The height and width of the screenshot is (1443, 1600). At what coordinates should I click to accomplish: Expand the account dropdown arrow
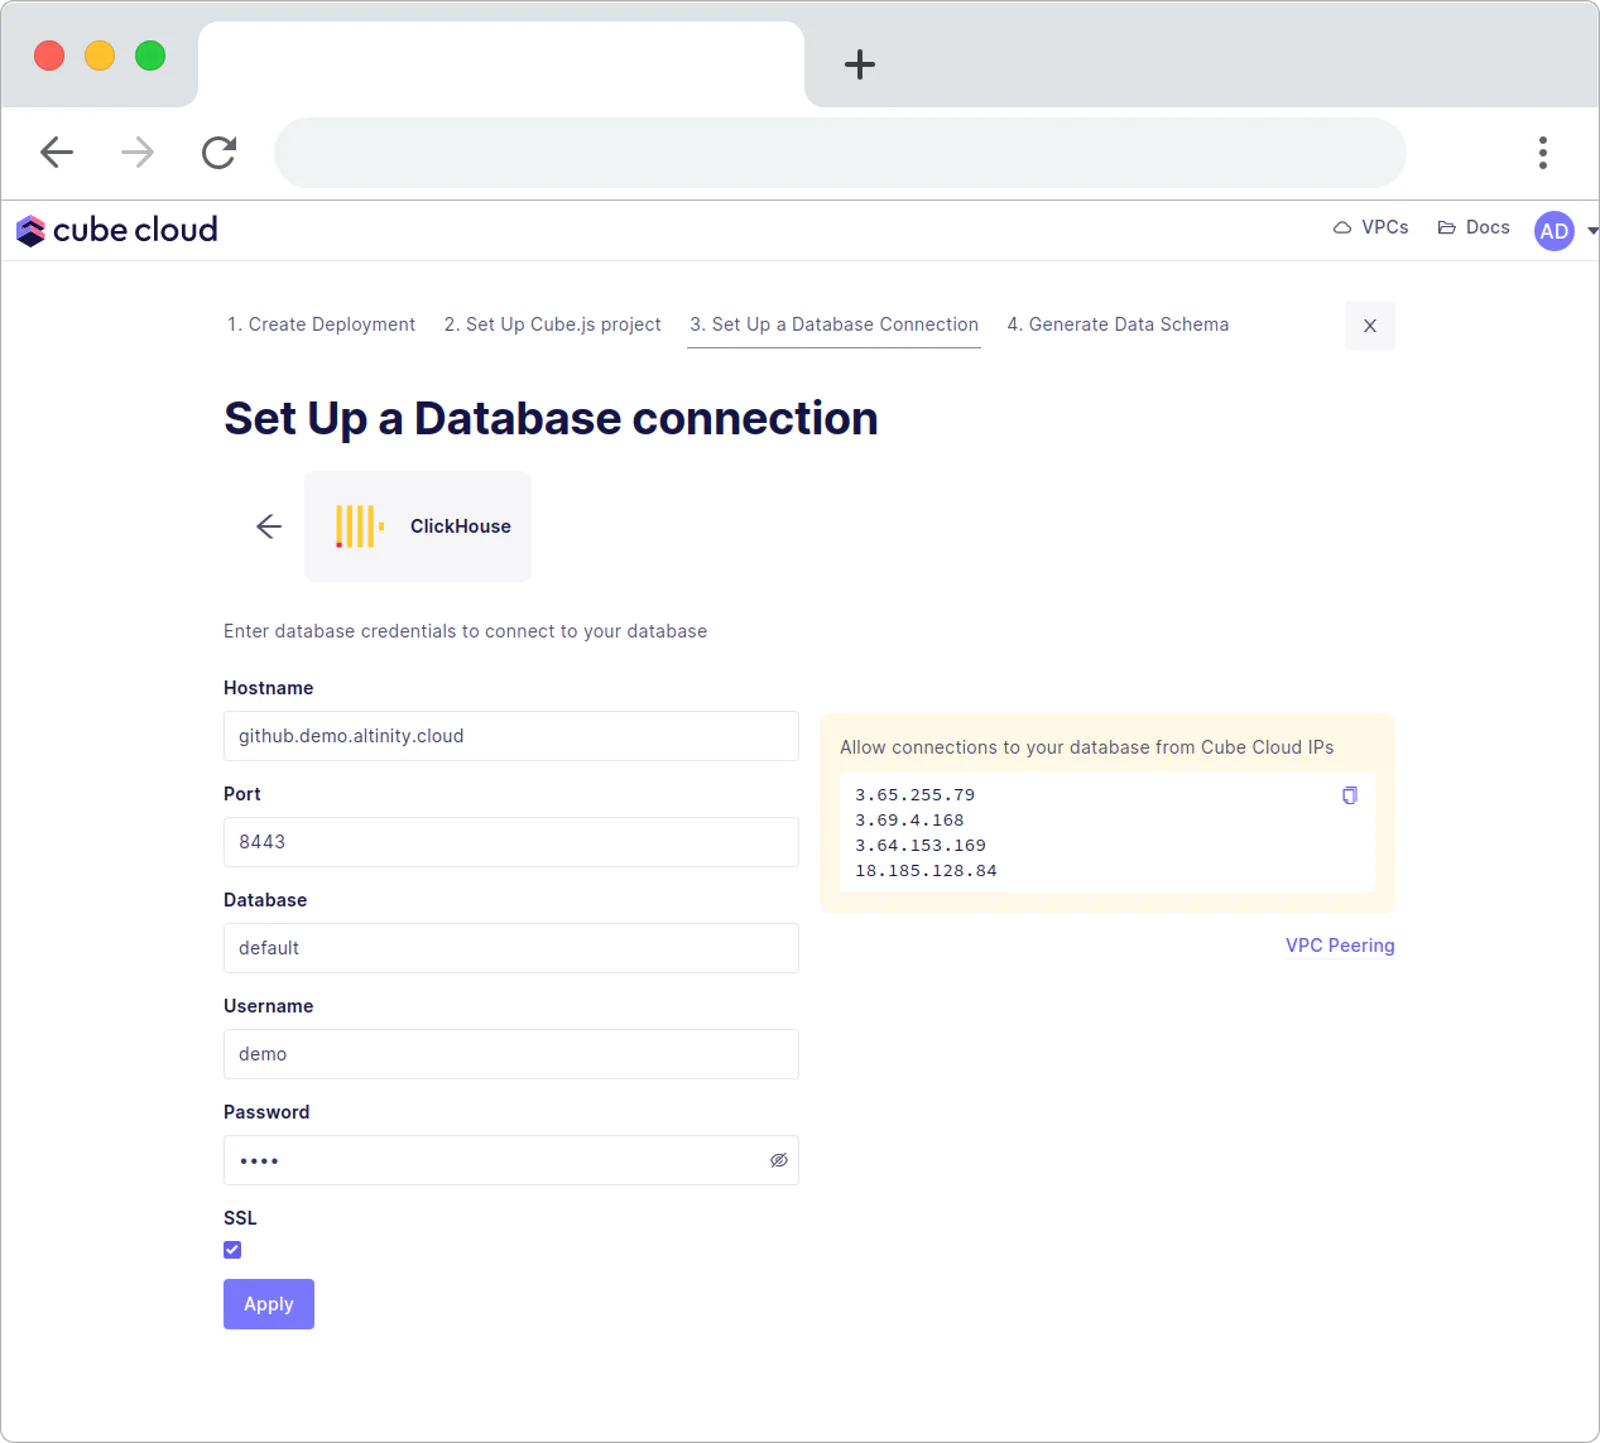click(1592, 231)
